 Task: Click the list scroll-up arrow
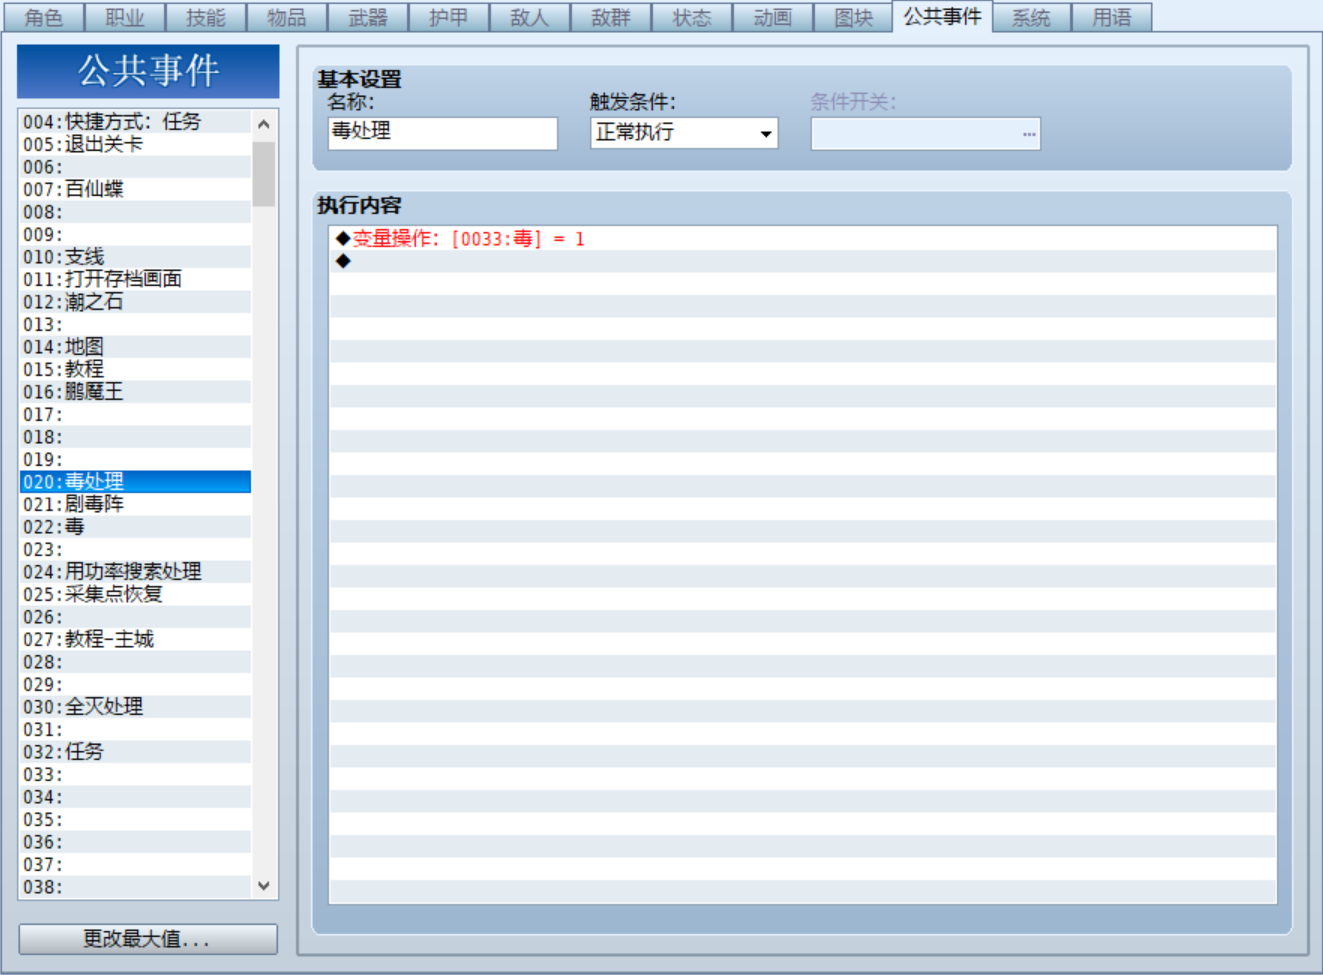point(264,124)
